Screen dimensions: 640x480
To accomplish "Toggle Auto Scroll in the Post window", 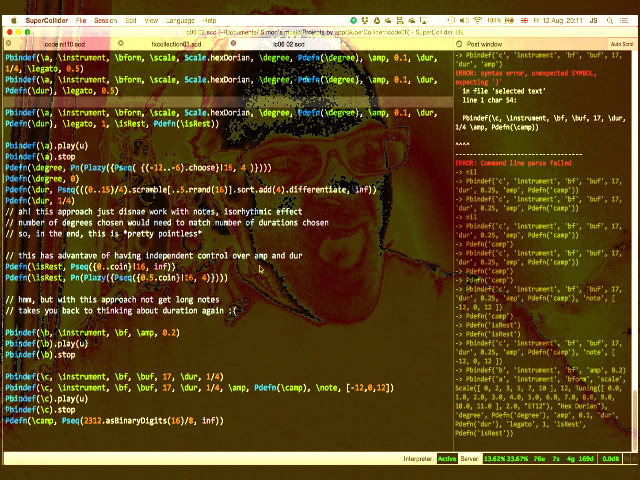I will 621,44.
